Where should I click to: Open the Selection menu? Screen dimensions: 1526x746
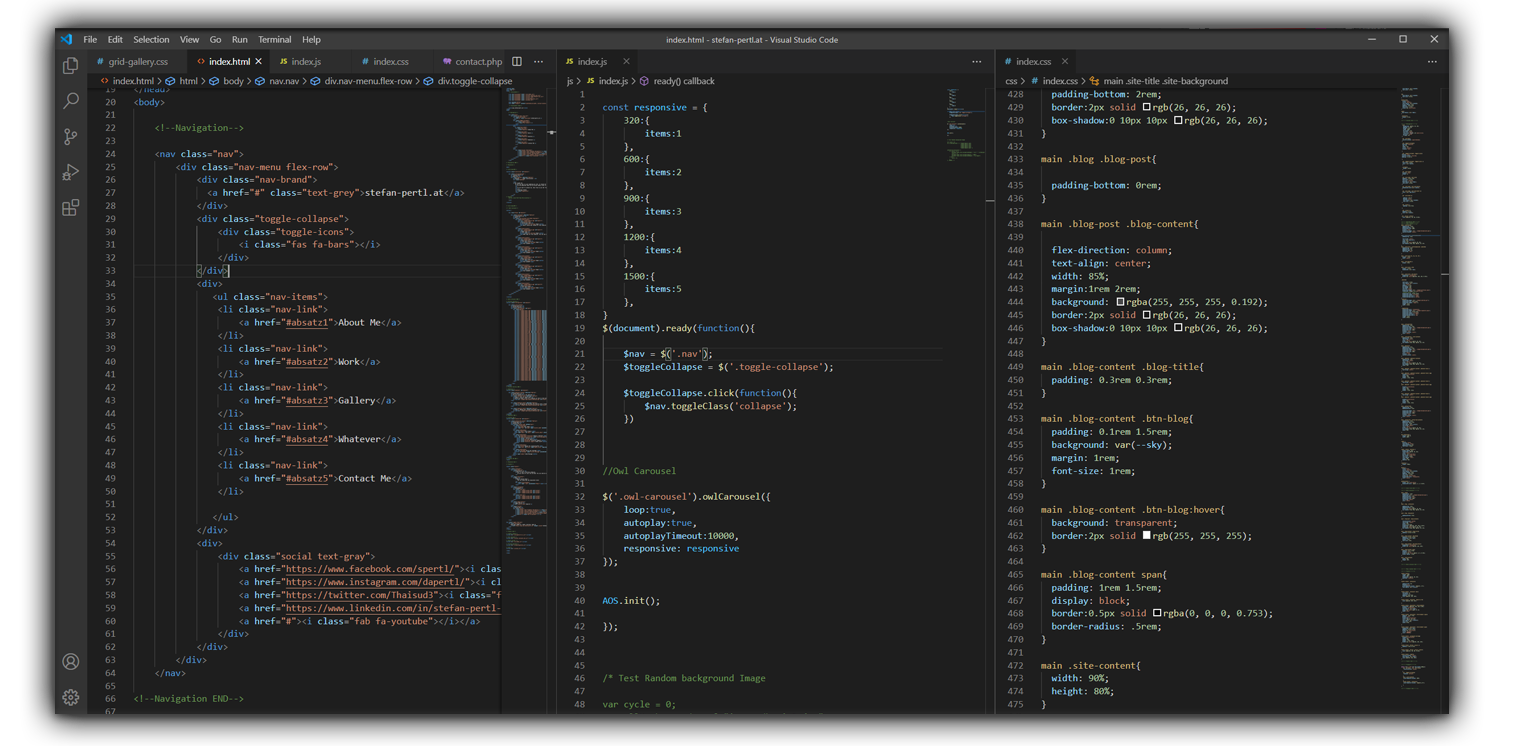point(151,40)
